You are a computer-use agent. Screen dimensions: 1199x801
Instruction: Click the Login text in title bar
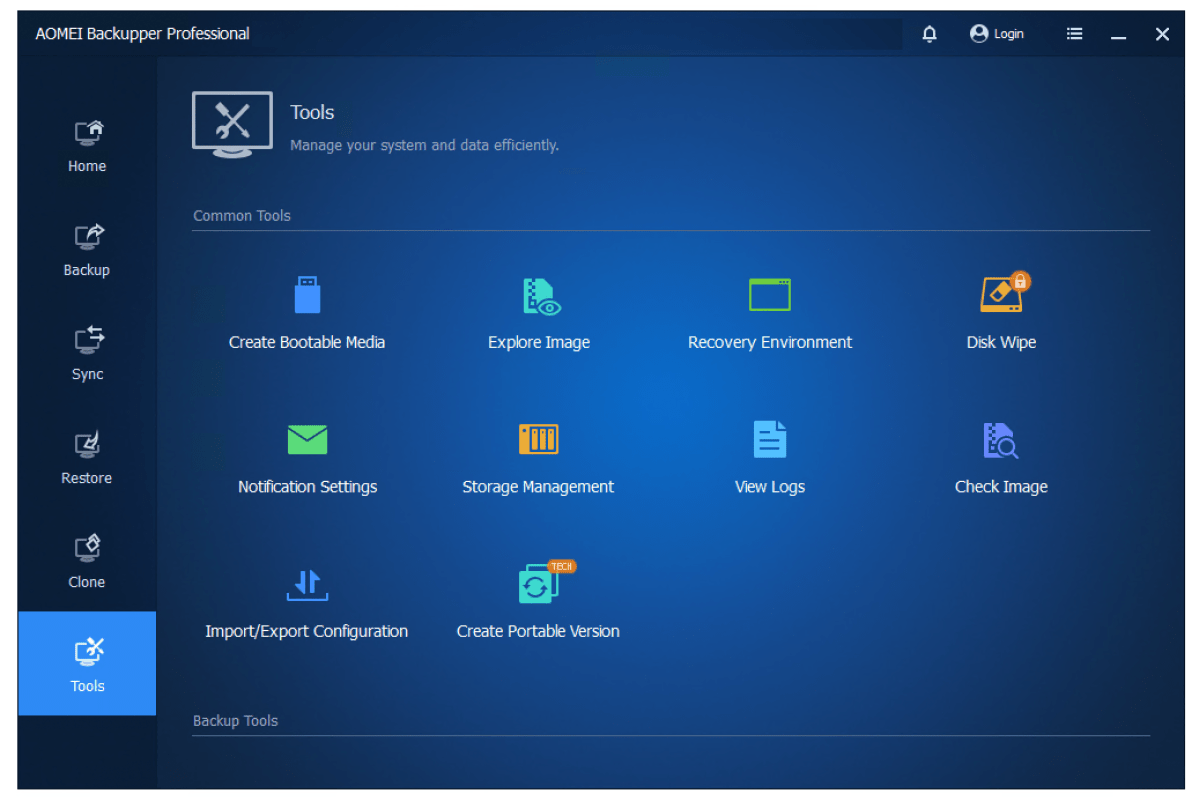(x=1009, y=34)
